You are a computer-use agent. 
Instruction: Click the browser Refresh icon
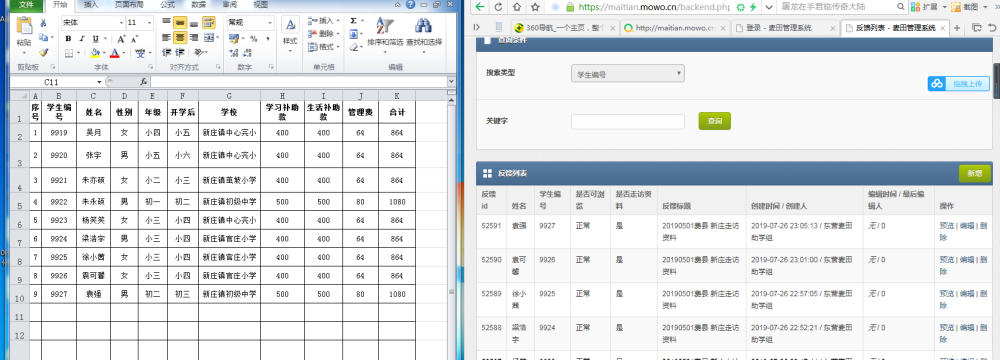[497, 7]
